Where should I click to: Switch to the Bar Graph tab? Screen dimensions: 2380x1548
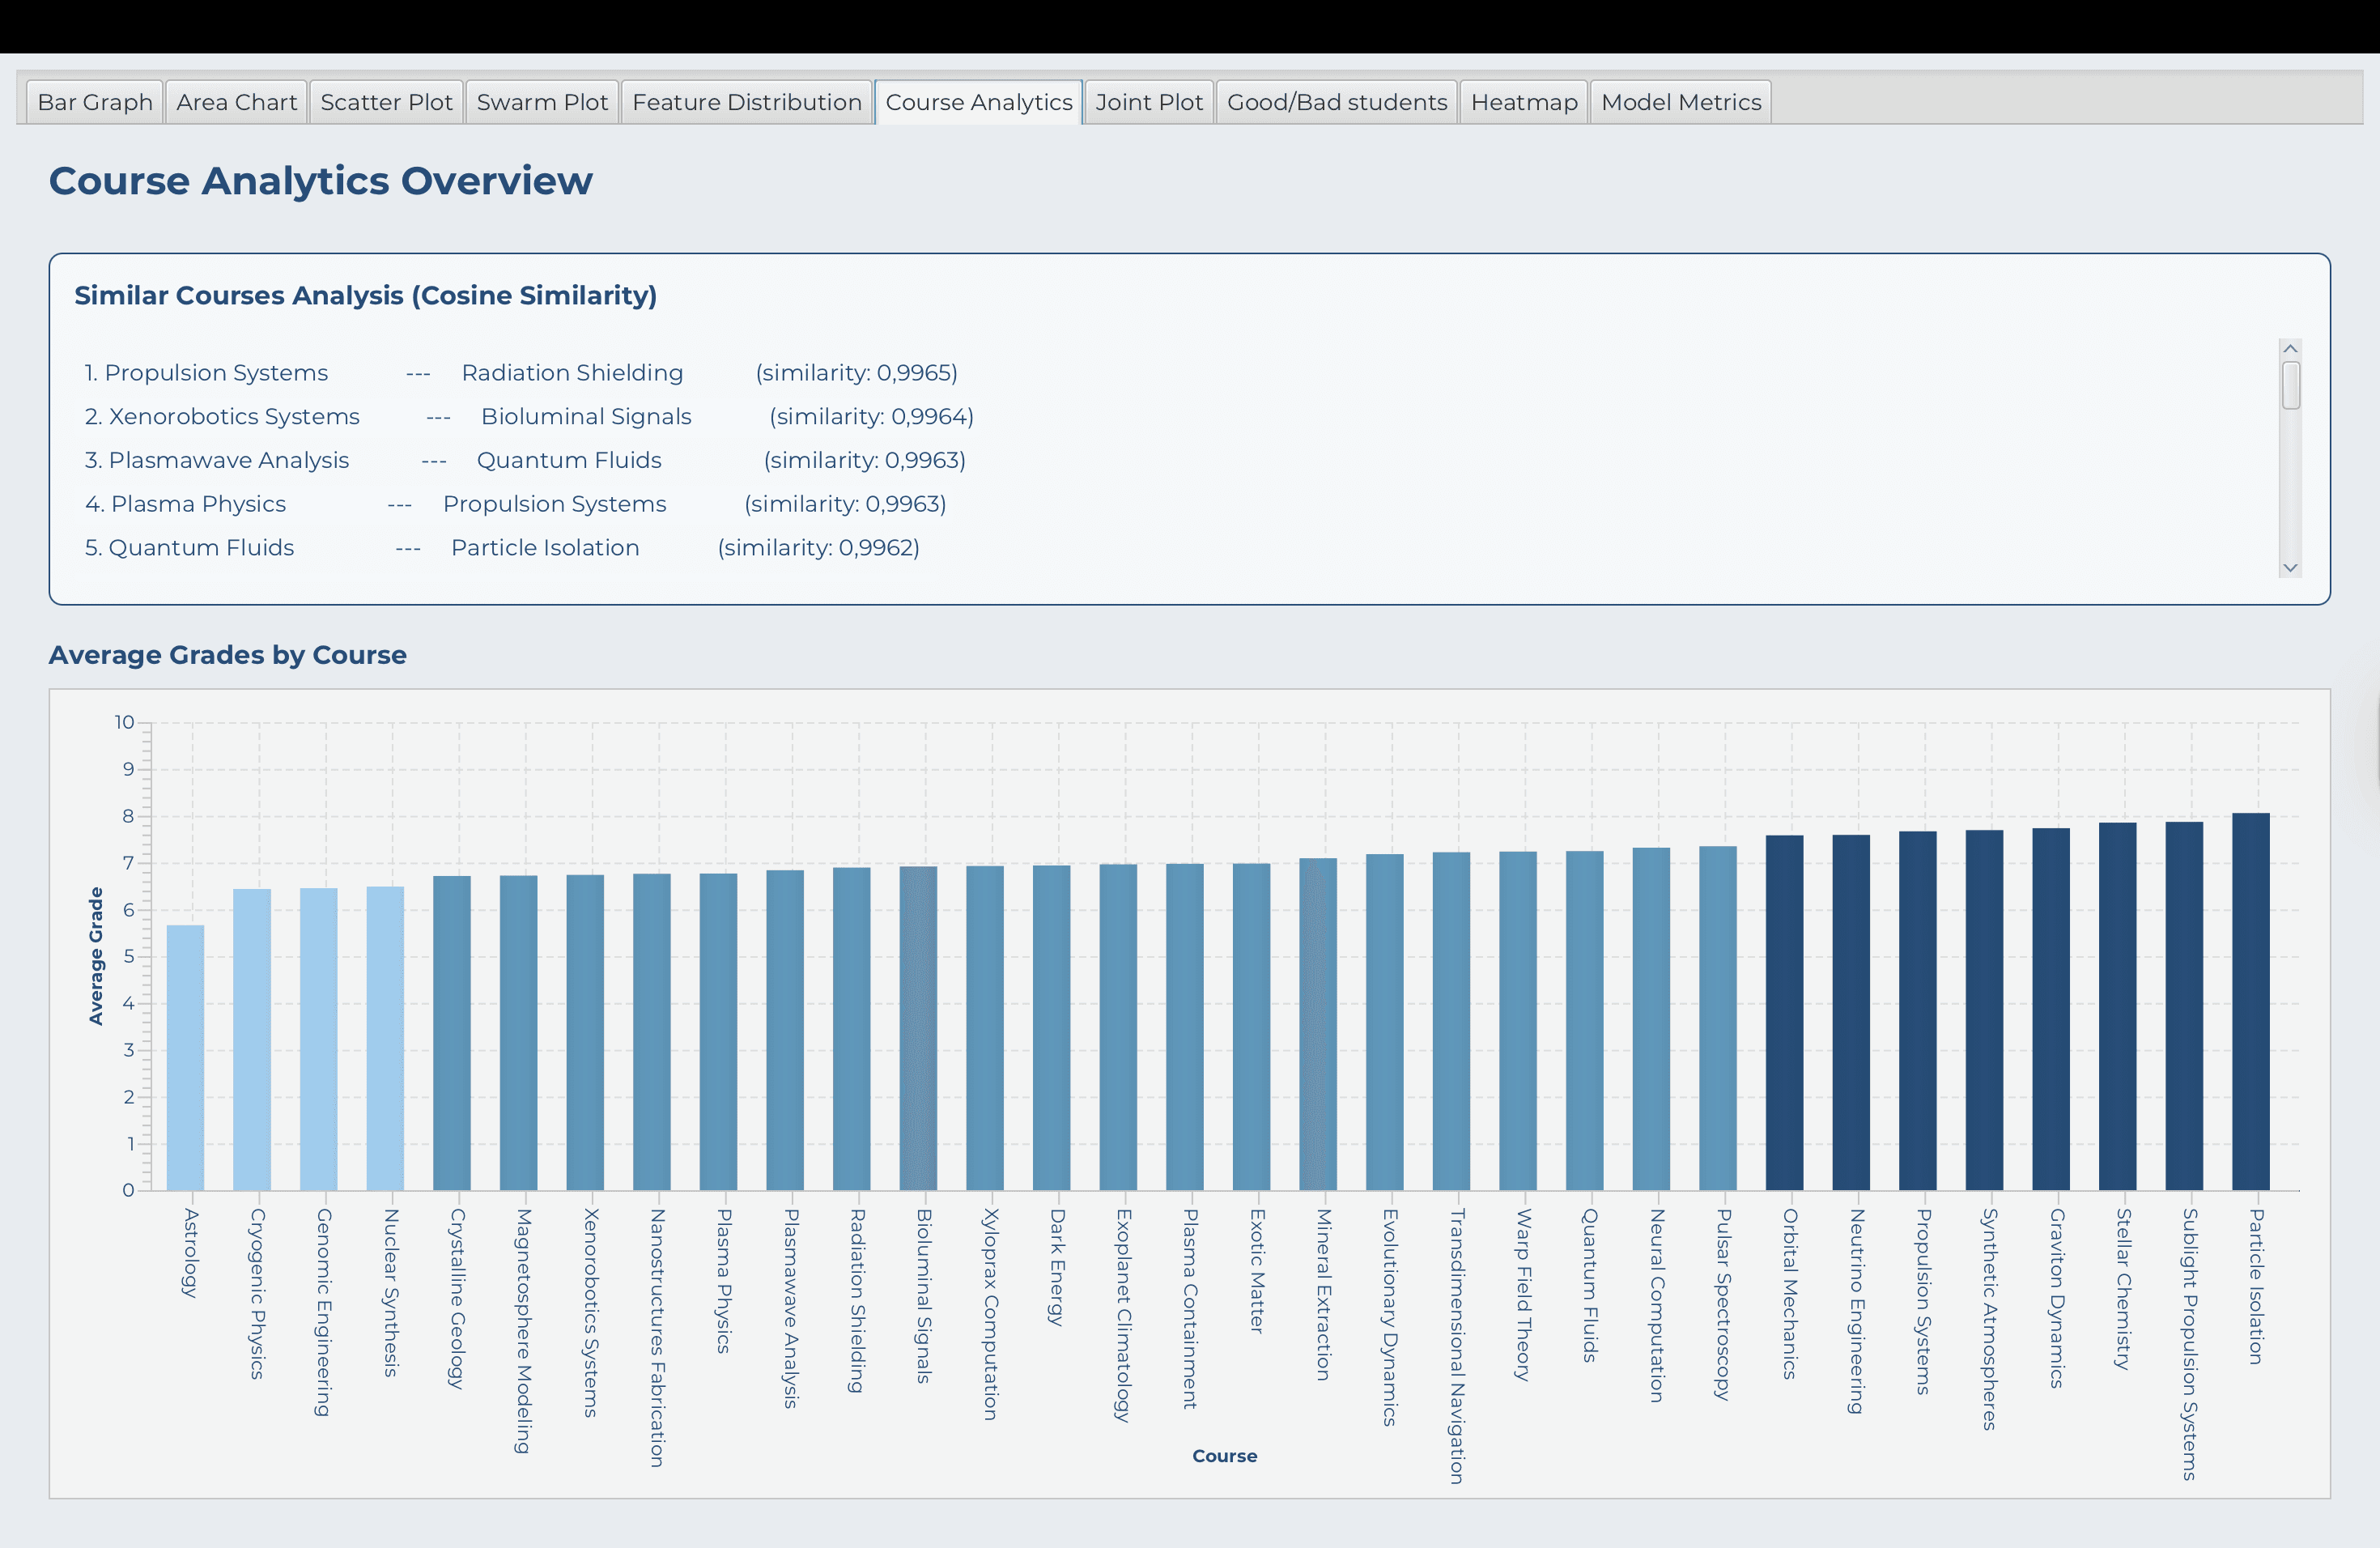click(95, 102)
